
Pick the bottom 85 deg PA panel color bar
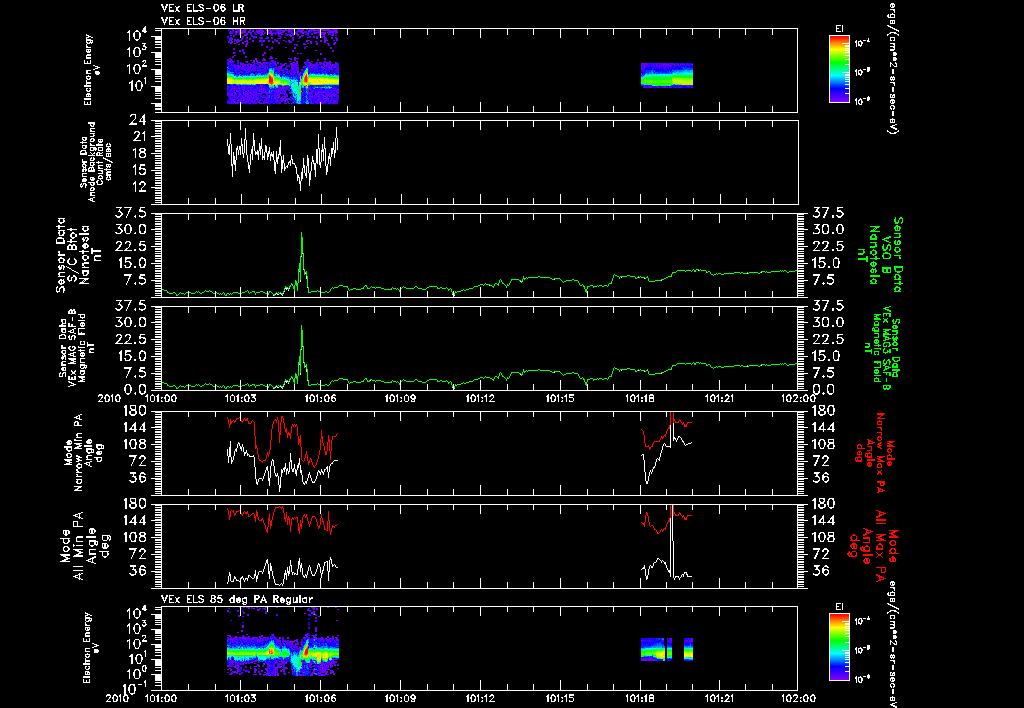click(x=839, y=647)
